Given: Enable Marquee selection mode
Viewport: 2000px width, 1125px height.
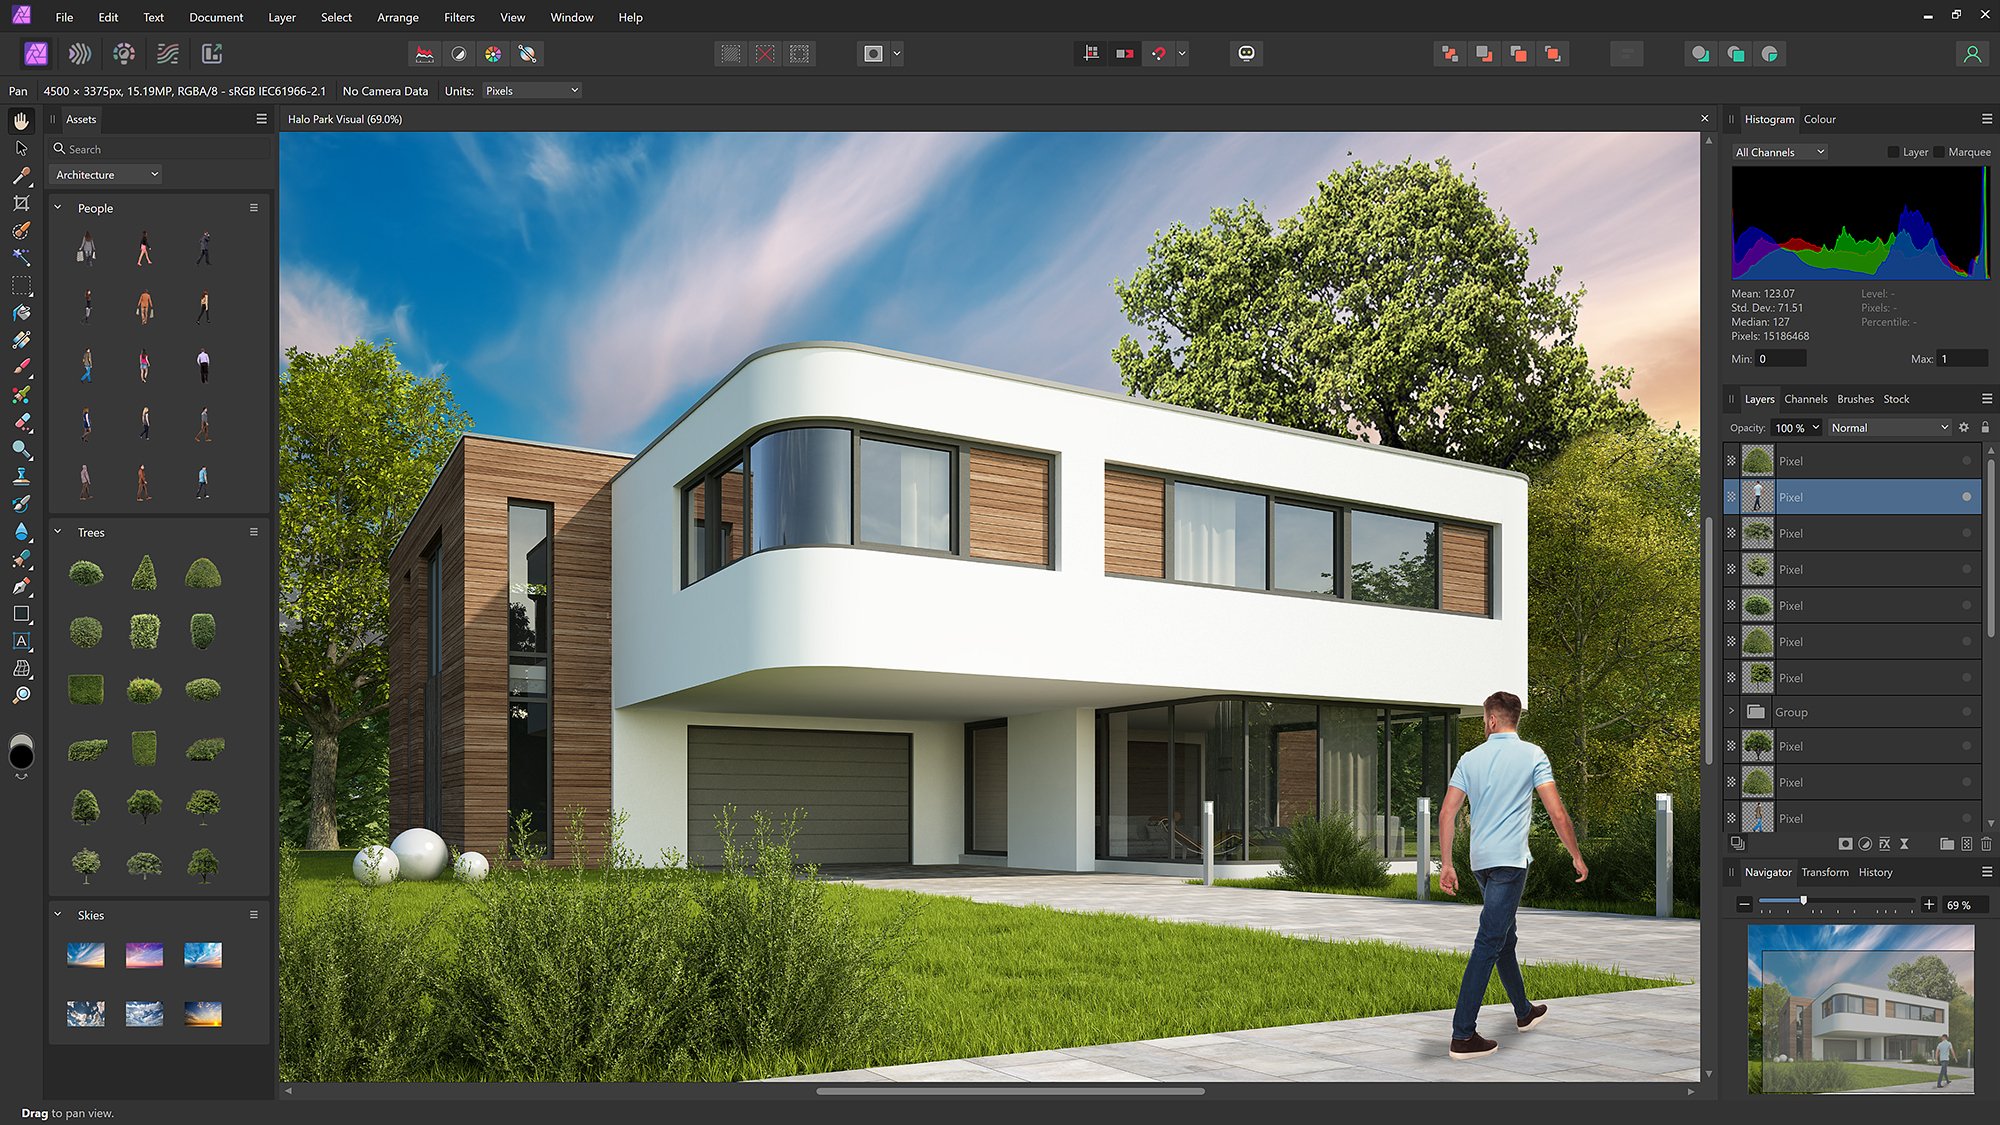Looking at the screenshot, I should click(1941, 151).
